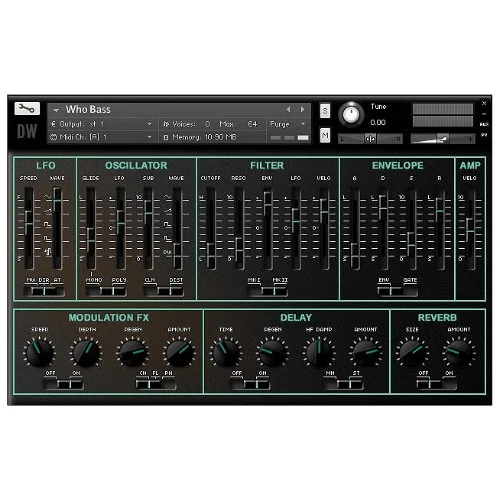Click the Reverb SIZE knob

point(412,352)
